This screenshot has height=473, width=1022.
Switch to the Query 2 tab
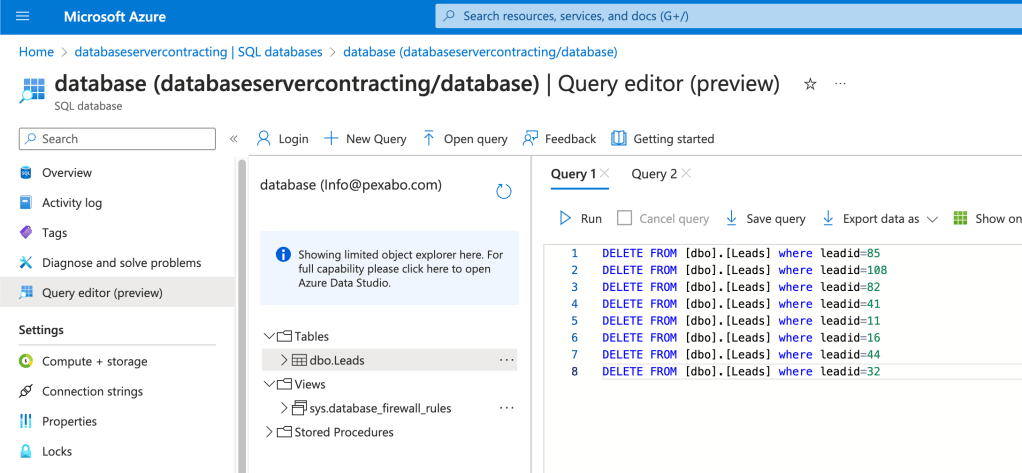(x=654, y=174)
